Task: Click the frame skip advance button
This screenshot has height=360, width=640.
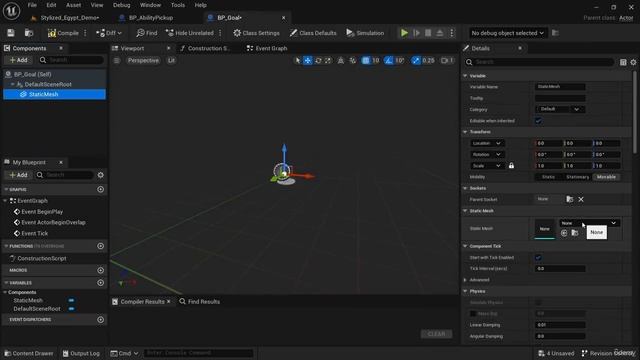Action: pyautogui.click(x=416, y=33)
